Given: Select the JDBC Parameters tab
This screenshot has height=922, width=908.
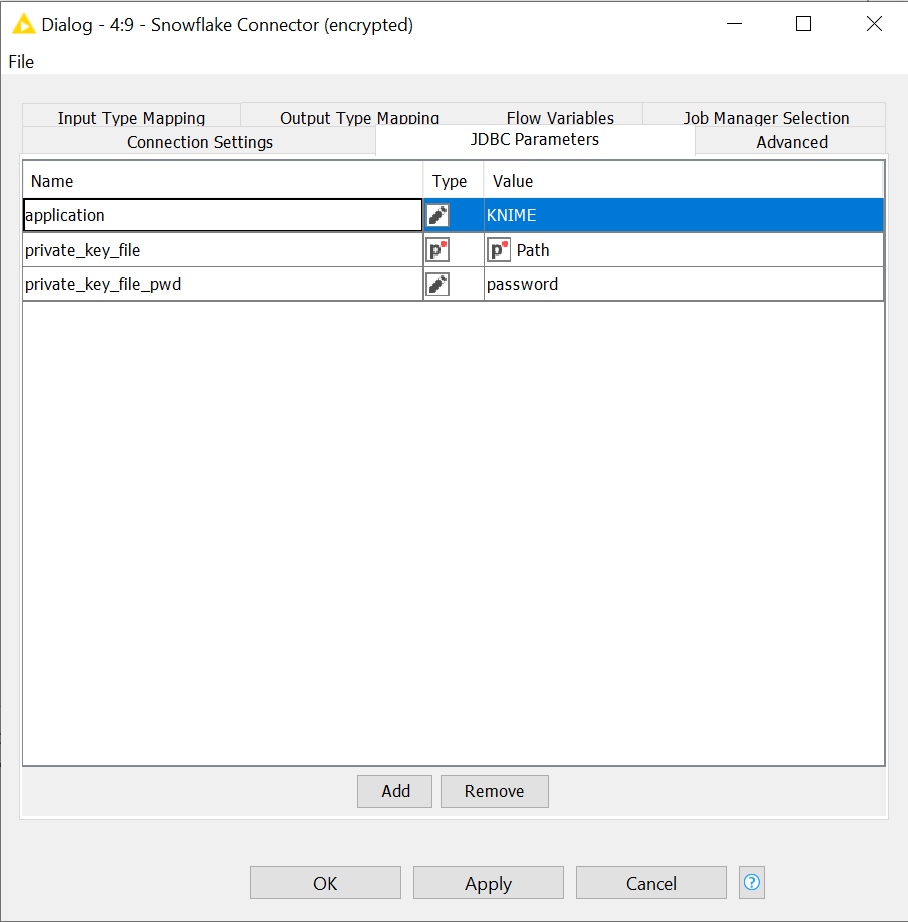Looking at the screenshot, I should (x=535, y=139).
